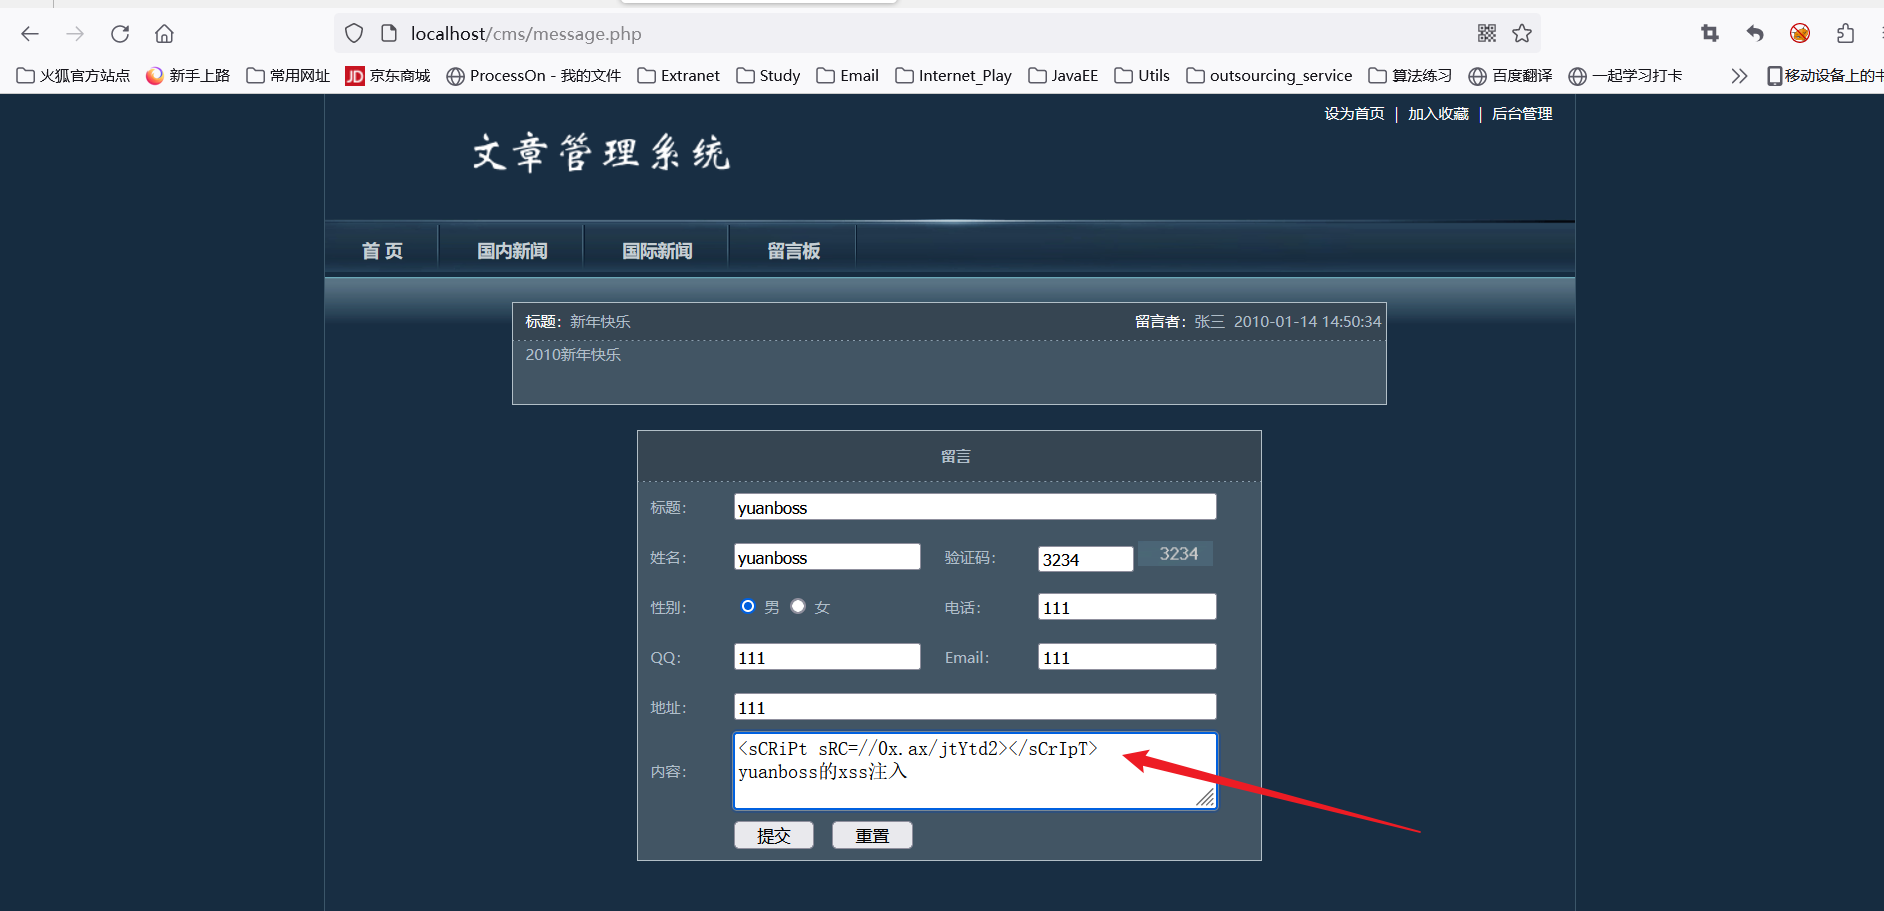Go to the 首页 navigation tab
Screen dimensions: 1884x911
point(382,250)
